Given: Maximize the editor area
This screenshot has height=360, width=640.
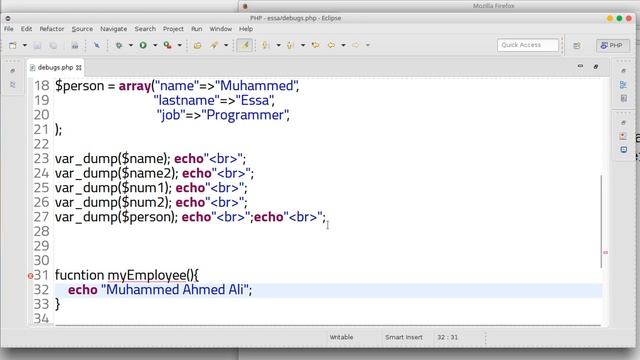Looking at the screenshot, I should pyautogui.click(x=596, y=66).
